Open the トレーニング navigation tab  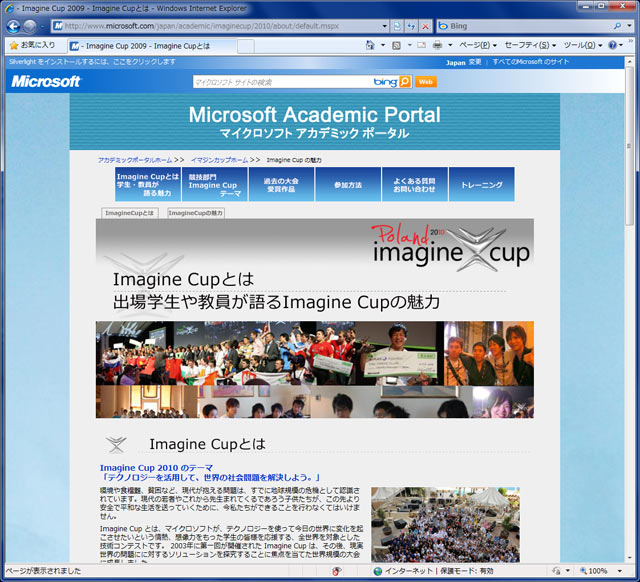click(482, 184)
